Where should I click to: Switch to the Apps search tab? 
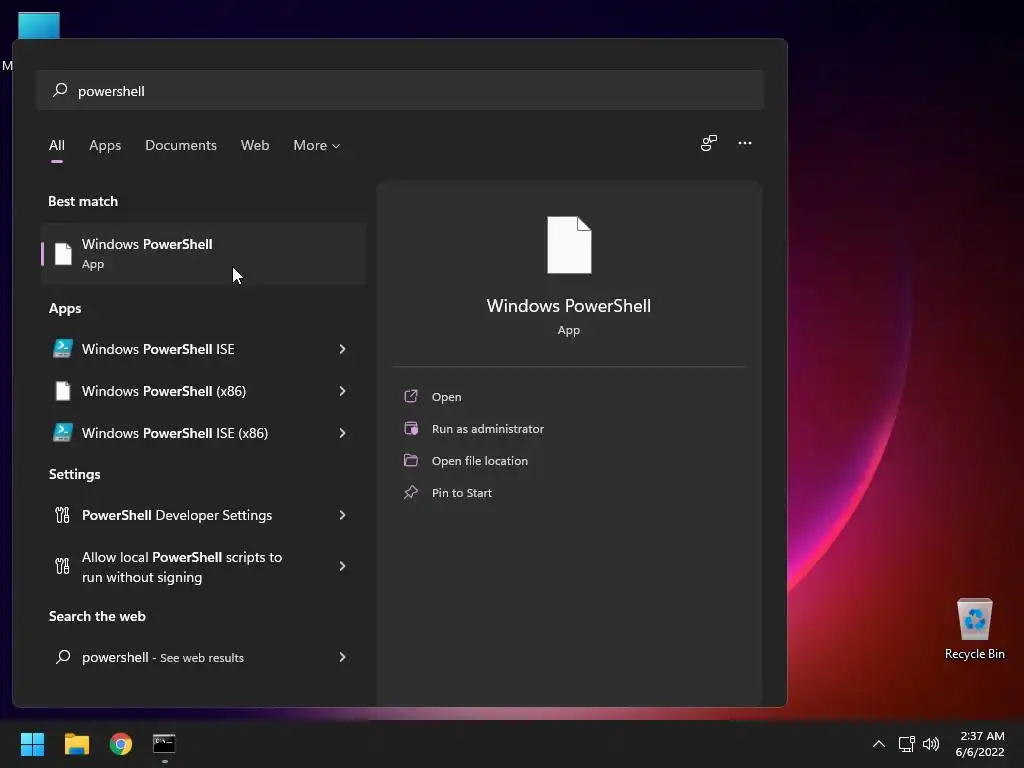105,146
